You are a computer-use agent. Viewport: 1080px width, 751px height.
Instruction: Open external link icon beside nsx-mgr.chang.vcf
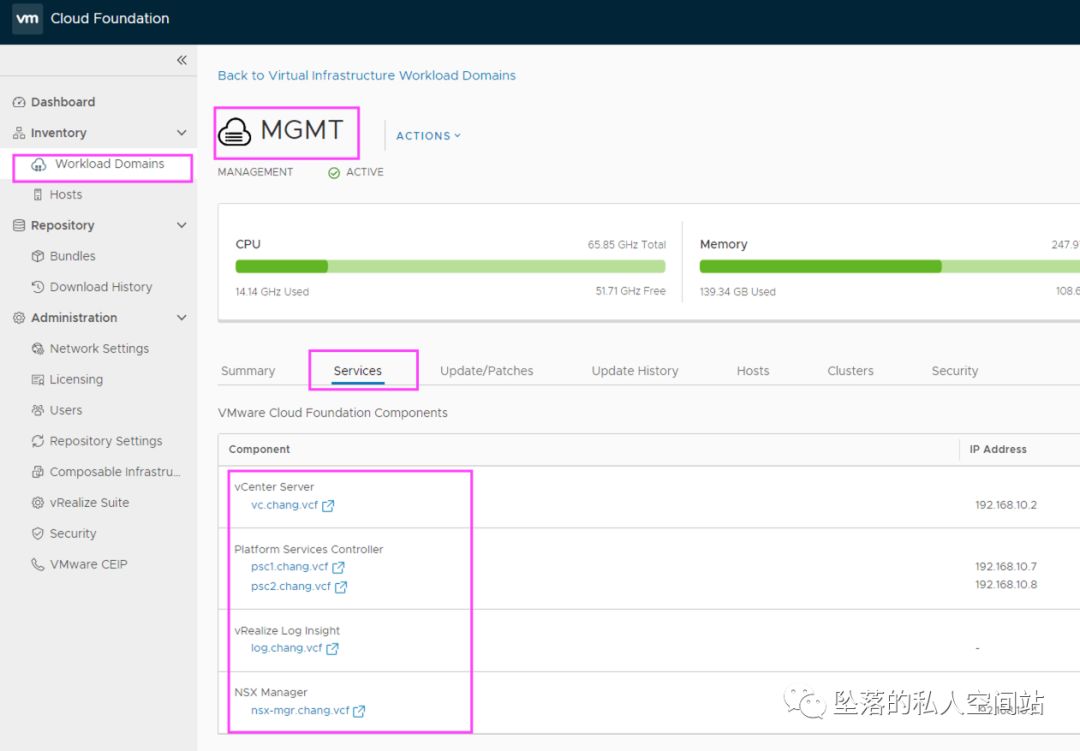point(359,711)
